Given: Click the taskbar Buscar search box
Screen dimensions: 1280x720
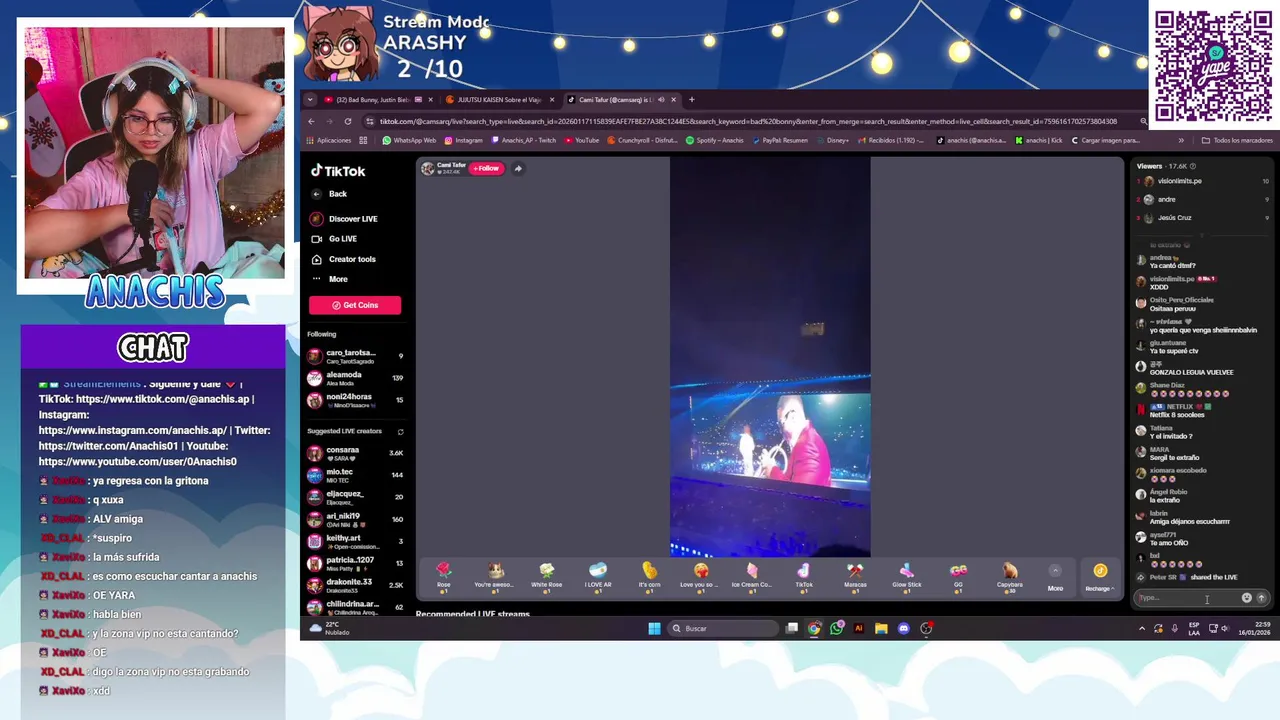Looking at the screenshot, I should tap(724, 628).
